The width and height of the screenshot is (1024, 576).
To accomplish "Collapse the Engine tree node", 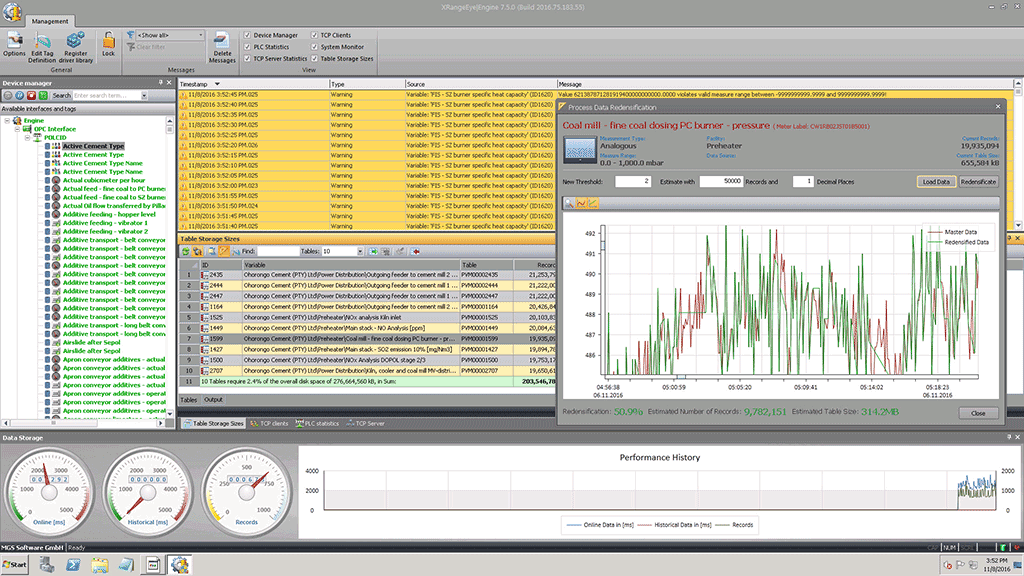I will (7, 121).
